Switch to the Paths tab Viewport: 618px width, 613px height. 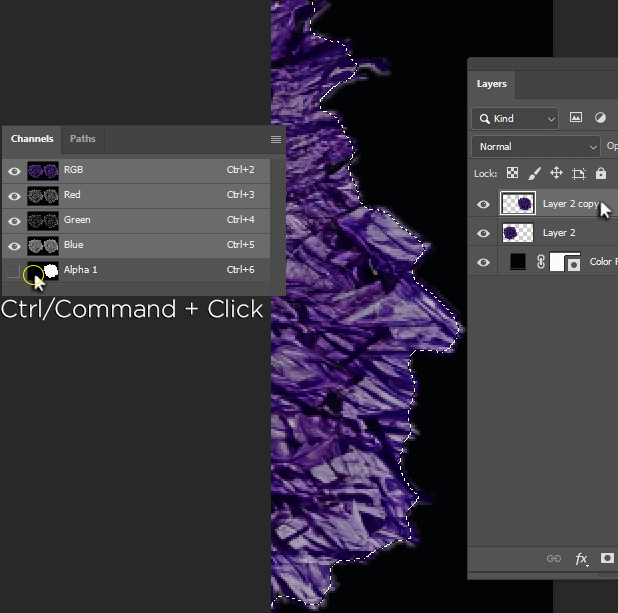pos(83,139)
